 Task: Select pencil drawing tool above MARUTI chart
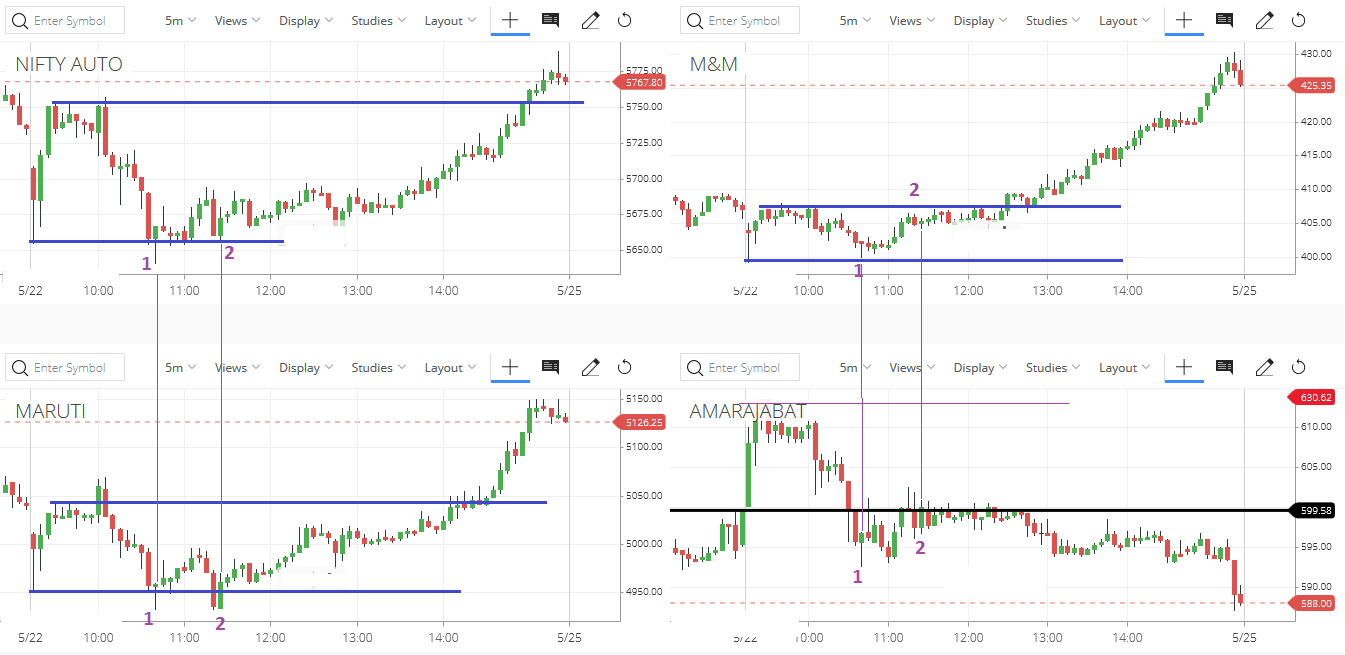[590, 367]
